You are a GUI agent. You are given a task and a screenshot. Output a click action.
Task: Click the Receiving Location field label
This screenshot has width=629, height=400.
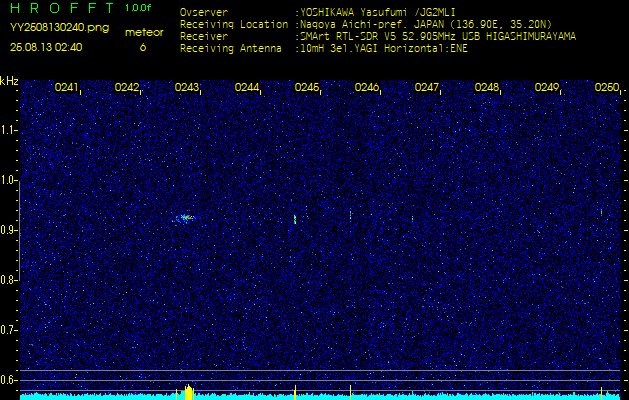click(234, 24)
